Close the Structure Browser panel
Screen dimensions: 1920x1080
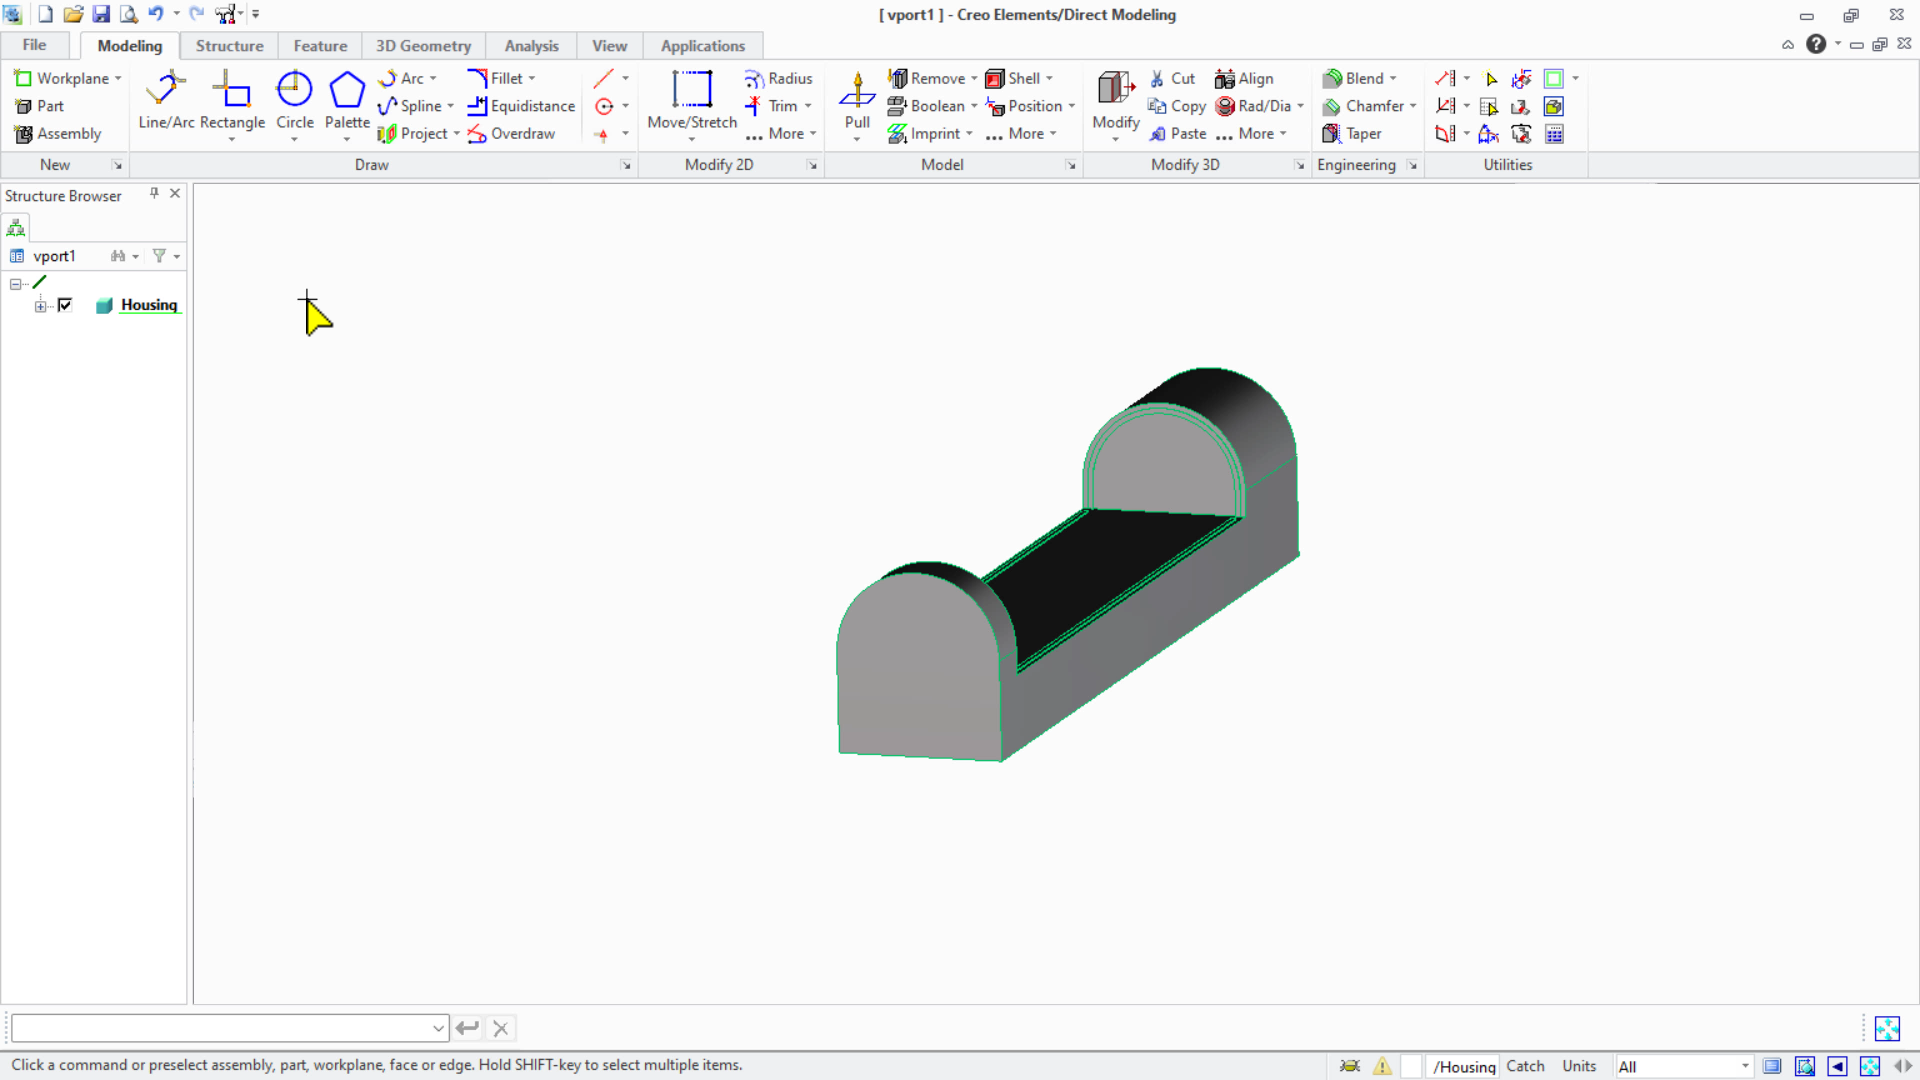175,193
